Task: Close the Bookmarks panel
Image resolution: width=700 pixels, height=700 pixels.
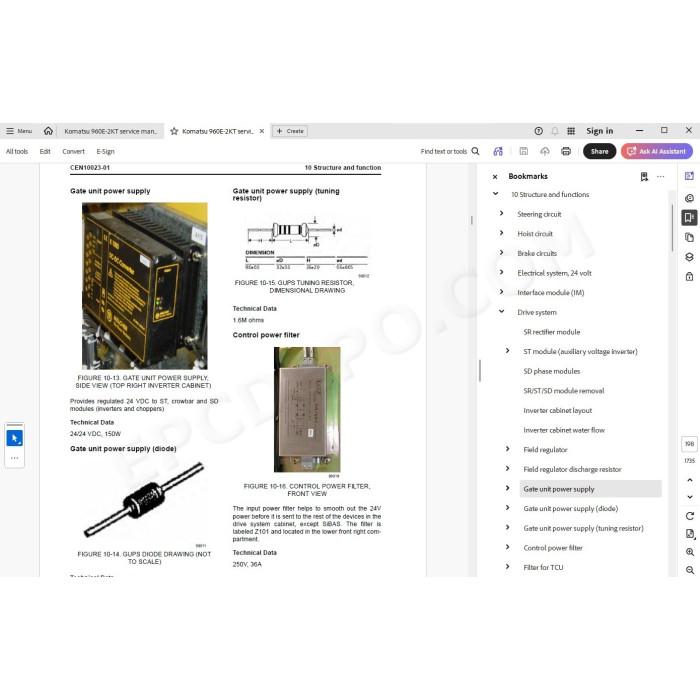Action: point(495,177)
